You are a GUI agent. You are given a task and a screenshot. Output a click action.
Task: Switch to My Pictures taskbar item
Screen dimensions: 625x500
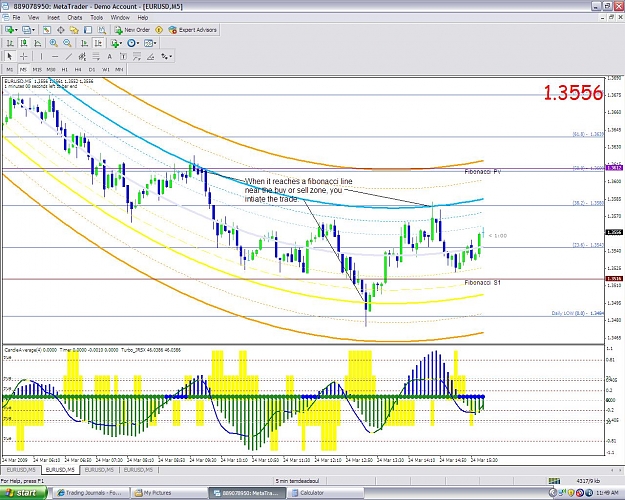169,493
